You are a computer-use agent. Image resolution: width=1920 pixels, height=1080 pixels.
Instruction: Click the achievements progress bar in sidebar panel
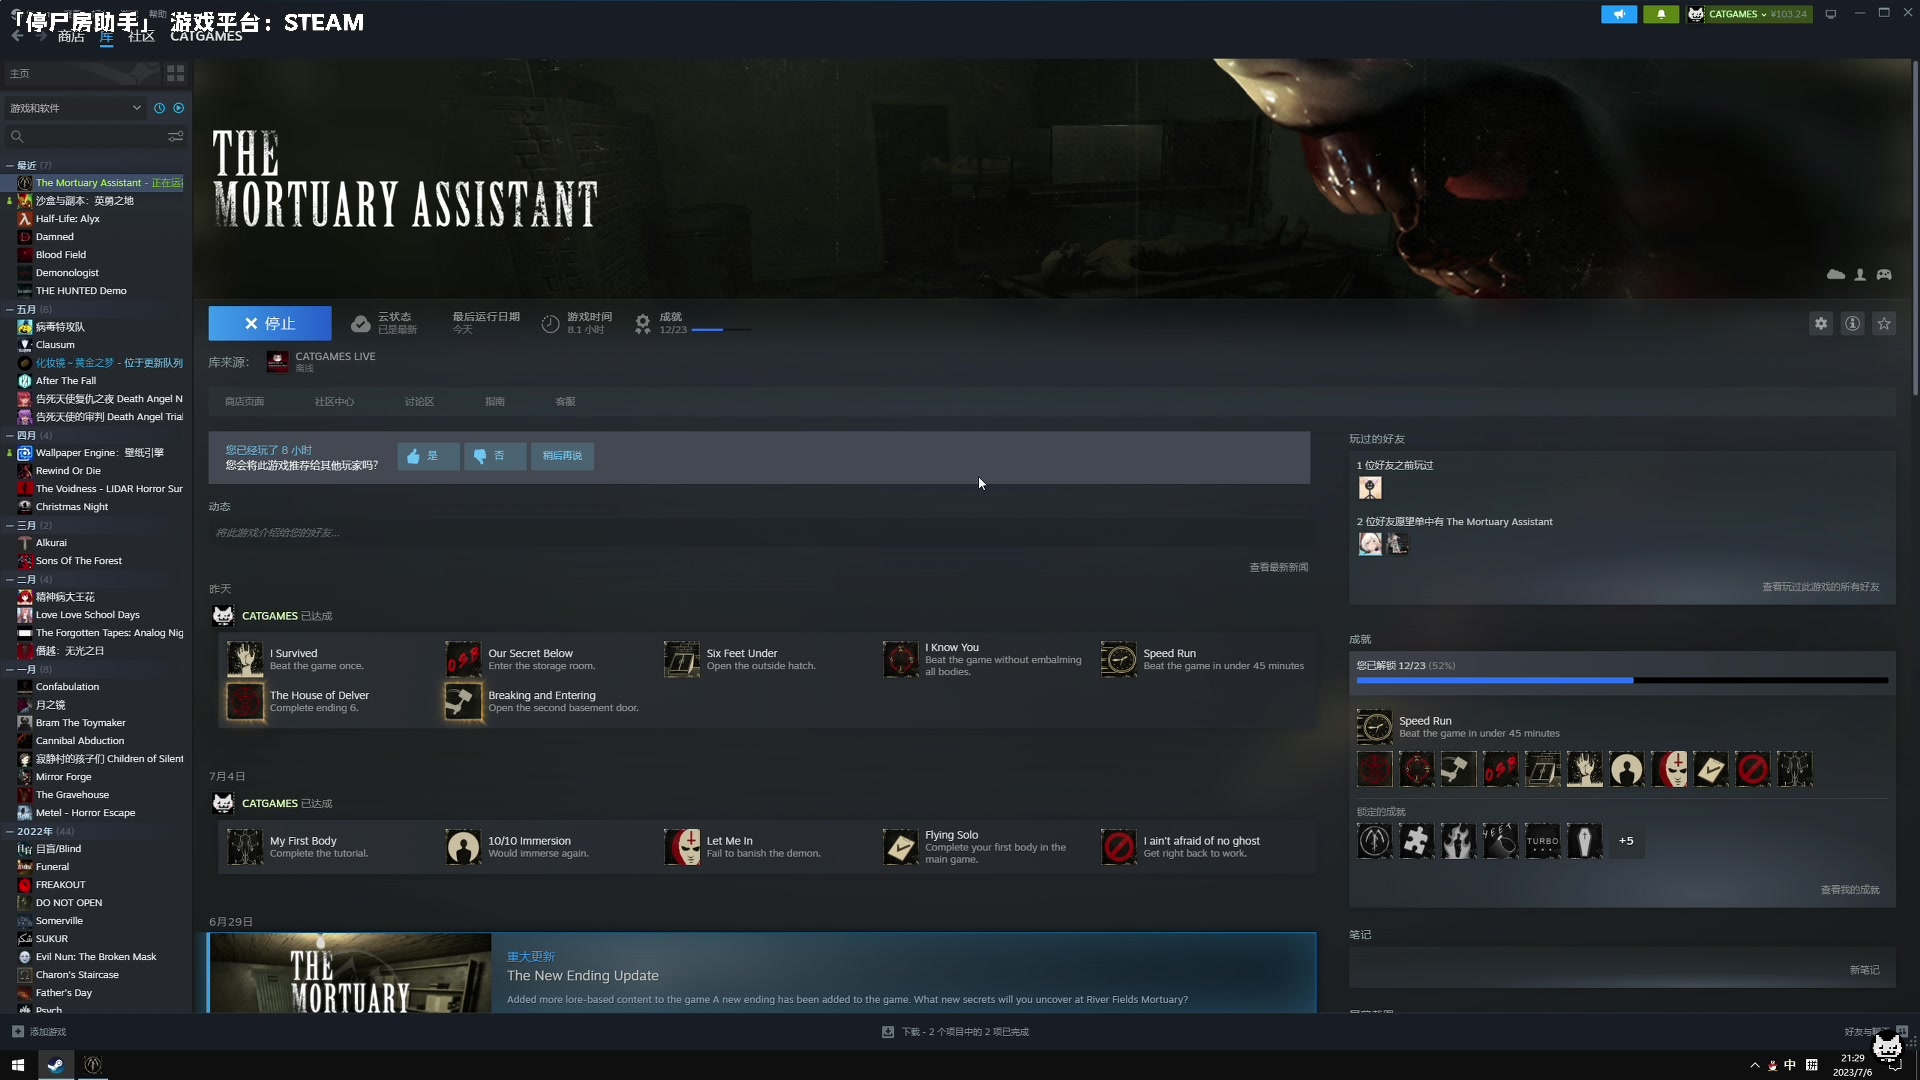point(1622,681)
